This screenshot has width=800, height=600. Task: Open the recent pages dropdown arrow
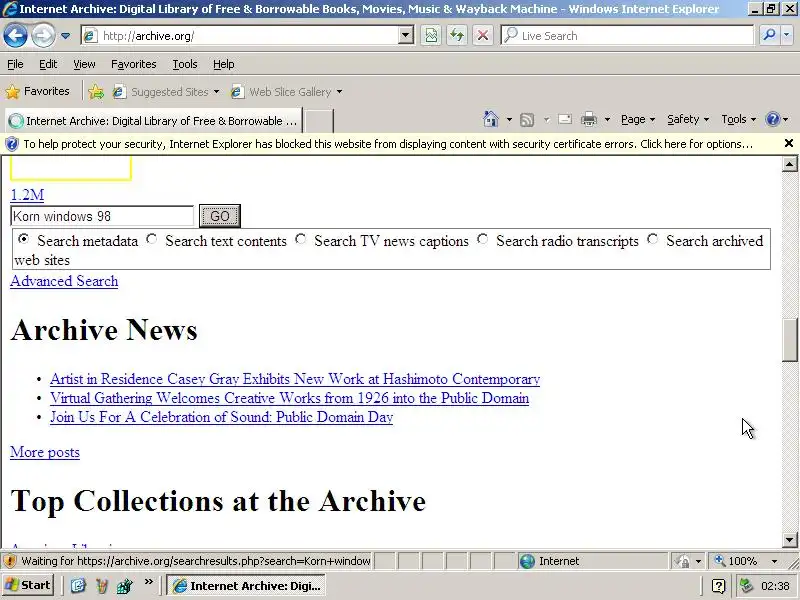pyautogui.click(x=66, y=36)
